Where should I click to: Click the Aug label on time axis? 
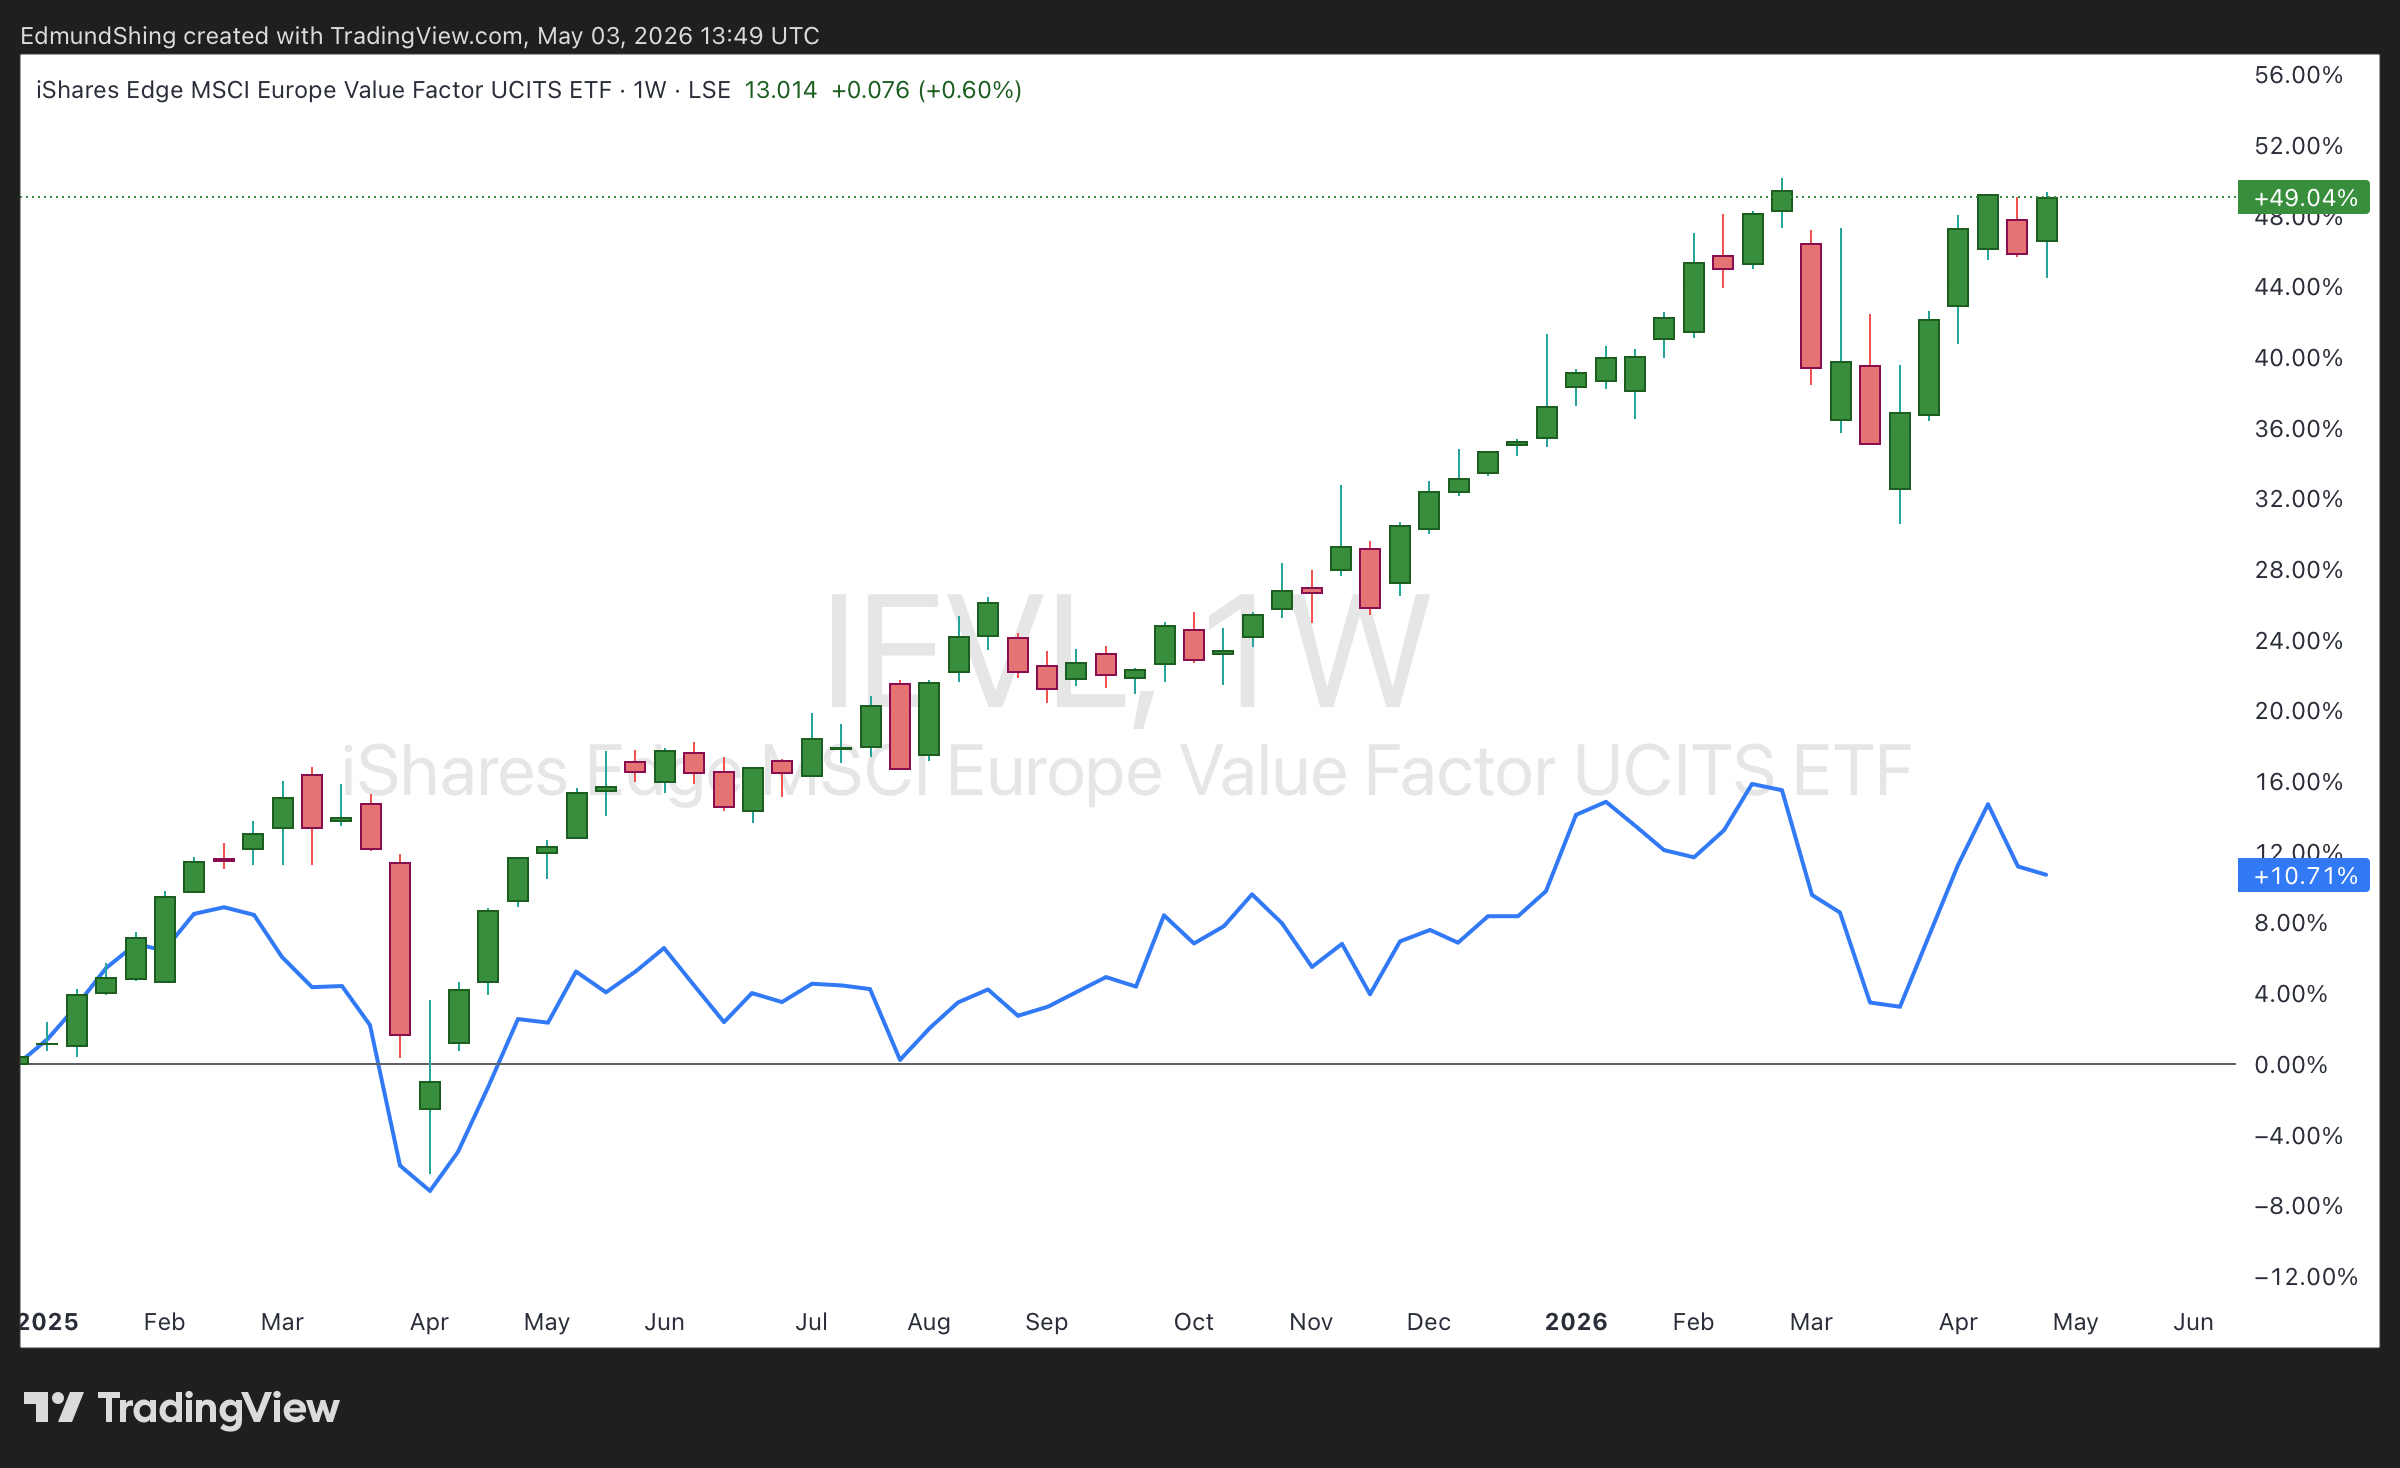929,1322
